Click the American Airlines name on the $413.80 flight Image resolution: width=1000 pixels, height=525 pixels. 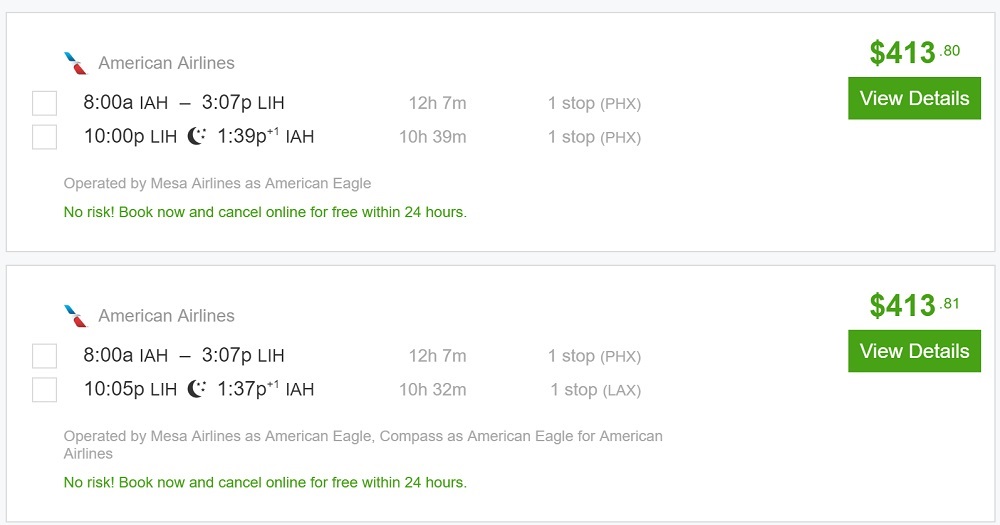pos(166,63)
